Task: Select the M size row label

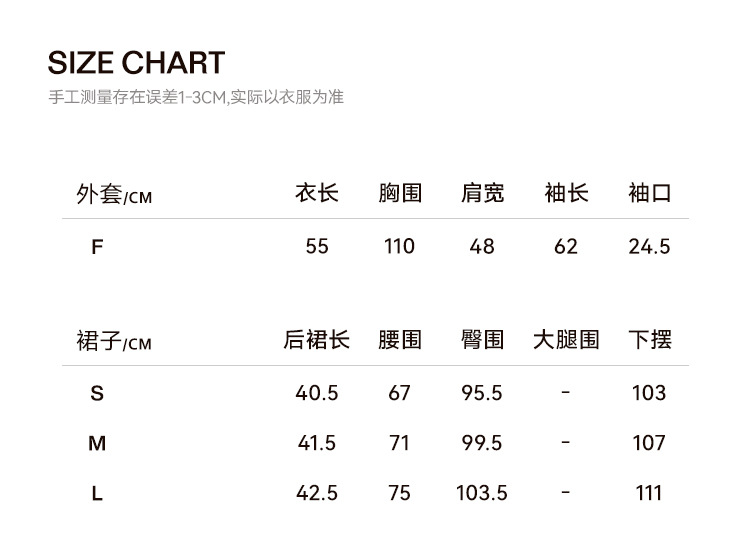Action: coord(97,443)
